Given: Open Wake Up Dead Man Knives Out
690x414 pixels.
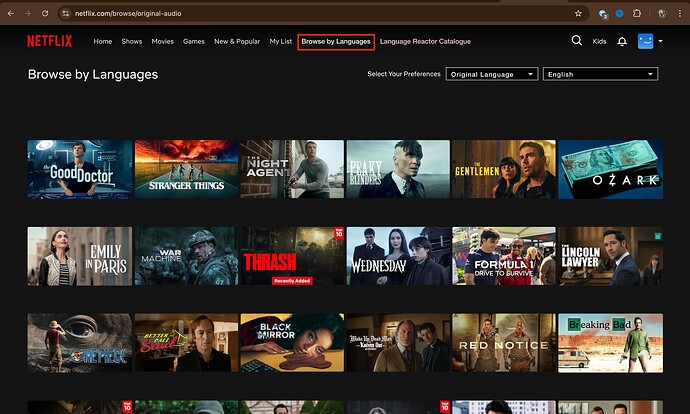Looking at the screenshot, I should (398, 343).
